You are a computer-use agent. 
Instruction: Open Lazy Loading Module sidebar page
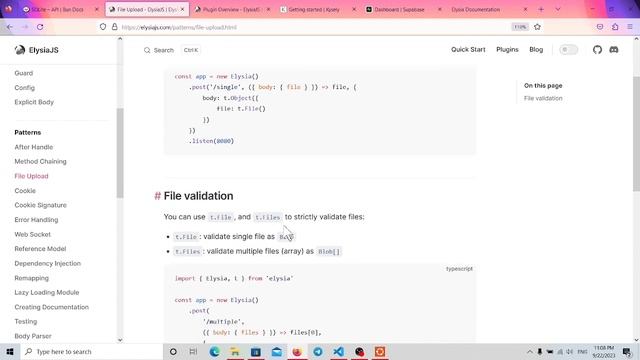pyautogui.click(x=47, y=293)
